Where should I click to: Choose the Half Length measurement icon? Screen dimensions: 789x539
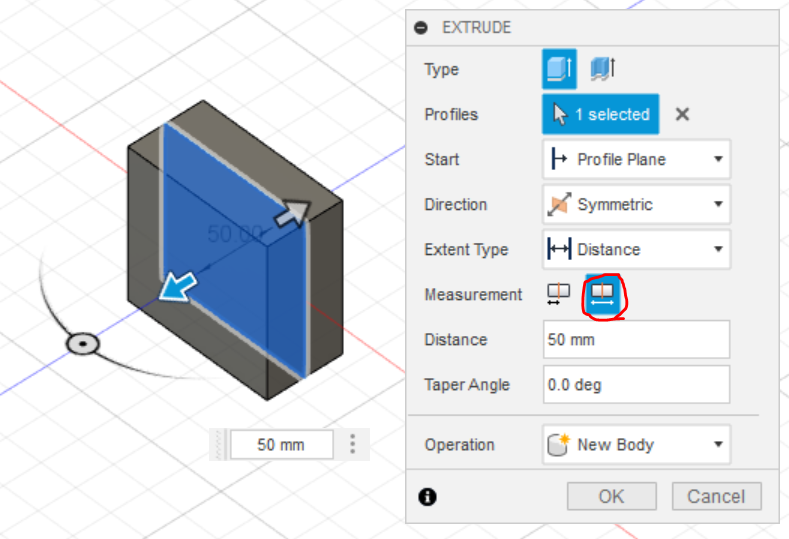point(558,294)
